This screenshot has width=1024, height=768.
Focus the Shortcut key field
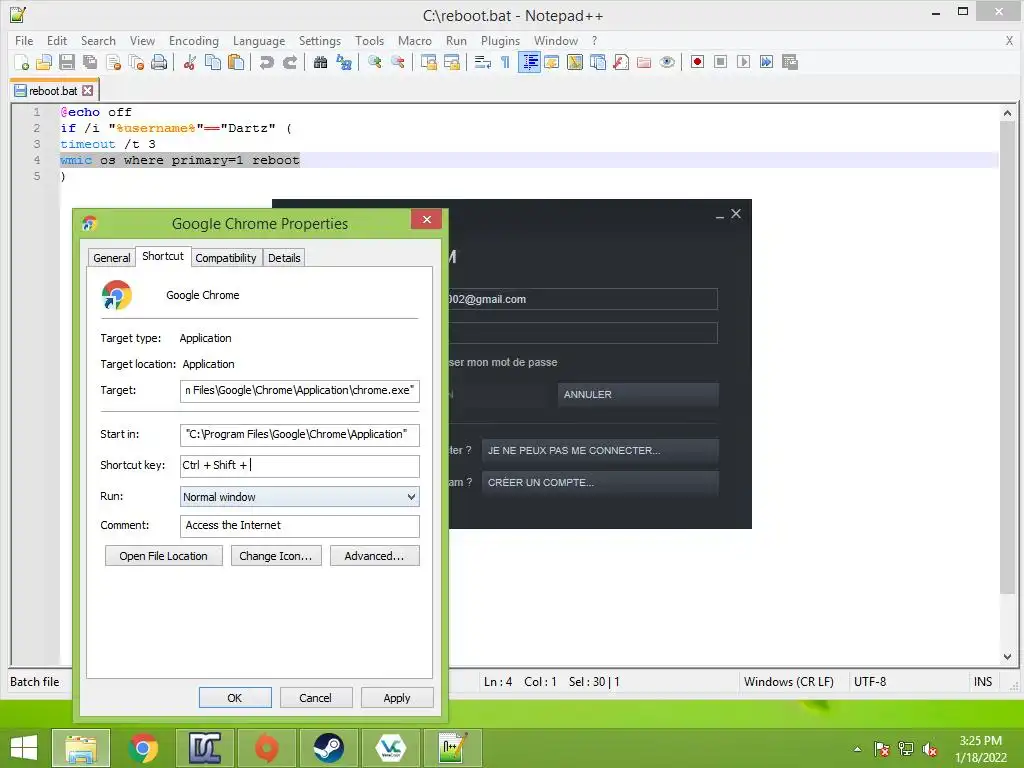tap(300, 466)
